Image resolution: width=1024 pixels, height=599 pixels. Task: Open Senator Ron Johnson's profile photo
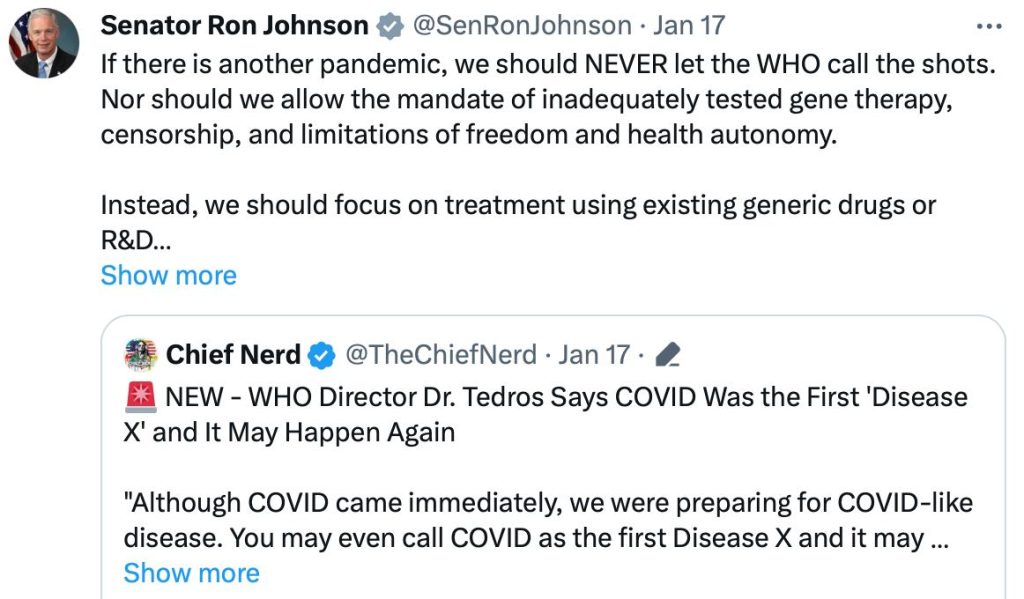[x=44, y=43]
